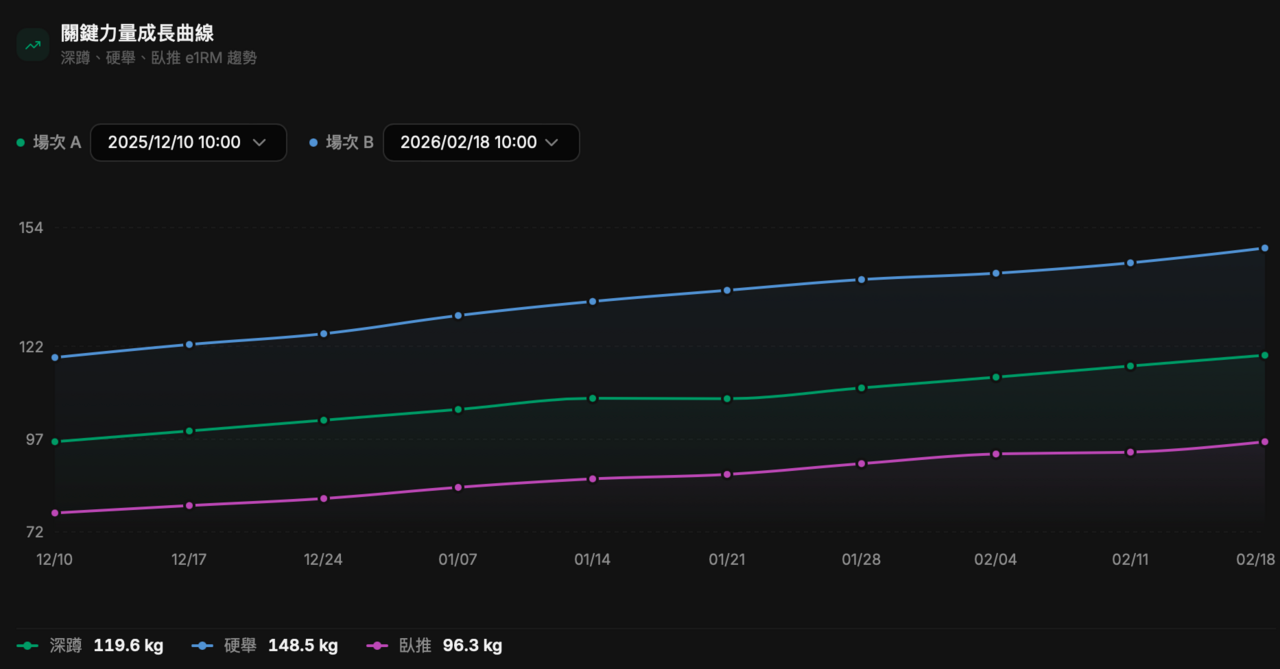This screenshot has width=1280, height=669.
Task: Click 硬舉 data point at 01/07
Action: (458, 315)
